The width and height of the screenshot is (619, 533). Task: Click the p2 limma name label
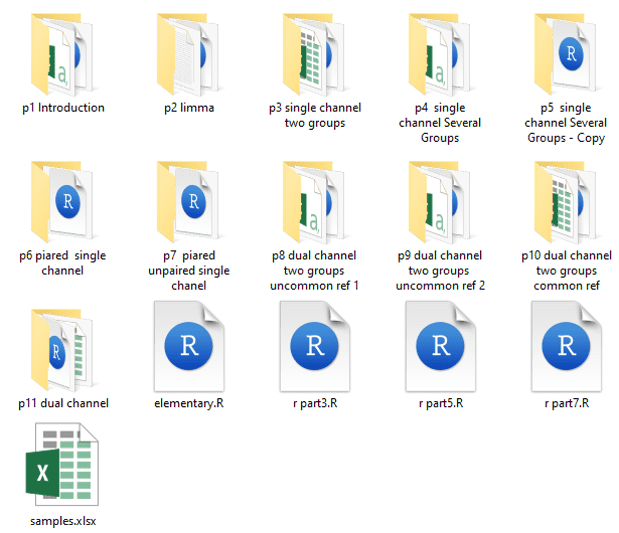pos(189,108)
